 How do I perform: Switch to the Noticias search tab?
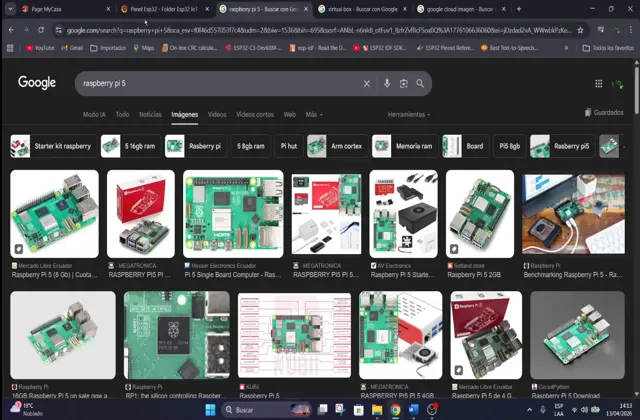(150, 115)
